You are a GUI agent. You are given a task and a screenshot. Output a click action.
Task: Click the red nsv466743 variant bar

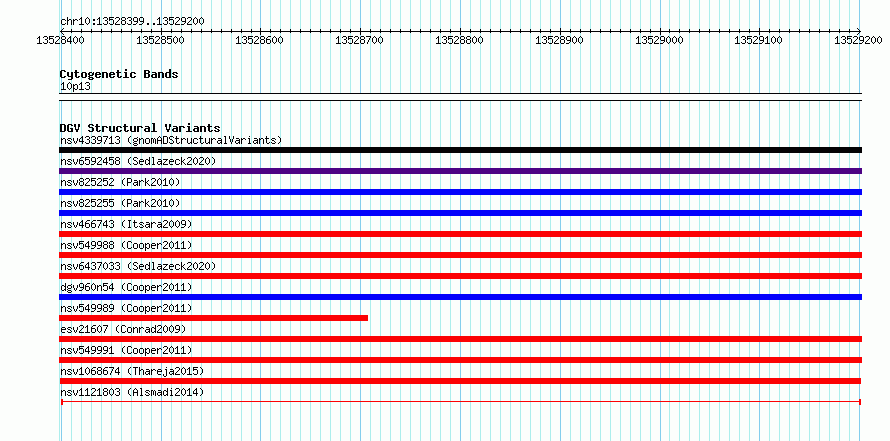tap(460, 234)
